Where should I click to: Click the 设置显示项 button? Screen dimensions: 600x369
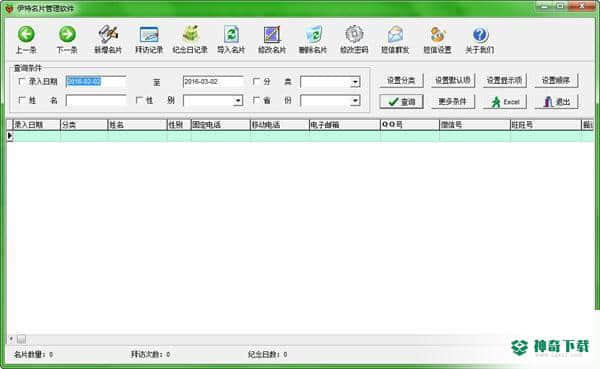click(504, 80)
